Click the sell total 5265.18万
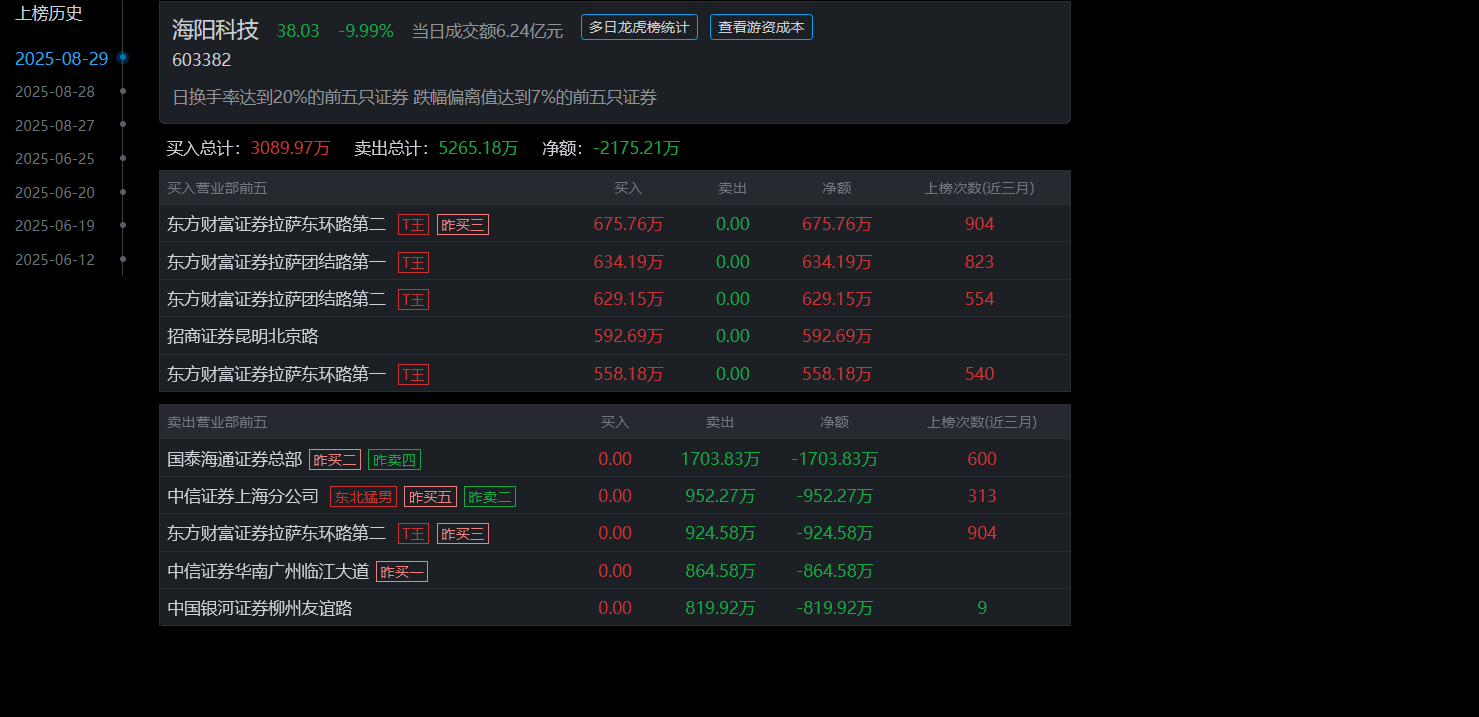 478,148
